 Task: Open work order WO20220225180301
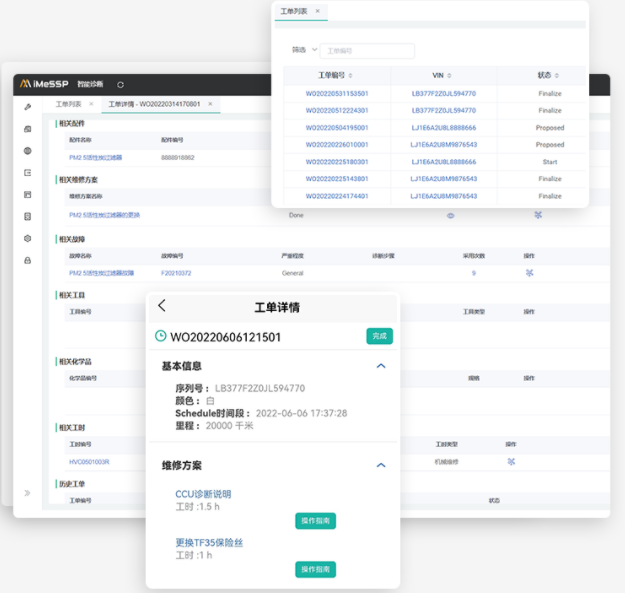(x=337, y=162)
